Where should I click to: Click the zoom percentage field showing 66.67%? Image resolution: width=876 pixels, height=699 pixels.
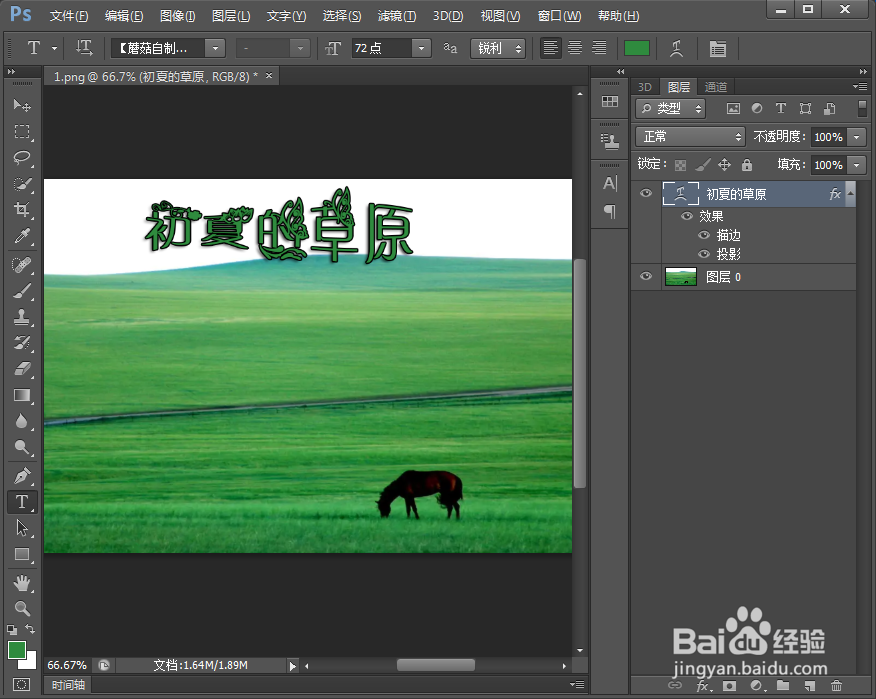coord(67,664)
